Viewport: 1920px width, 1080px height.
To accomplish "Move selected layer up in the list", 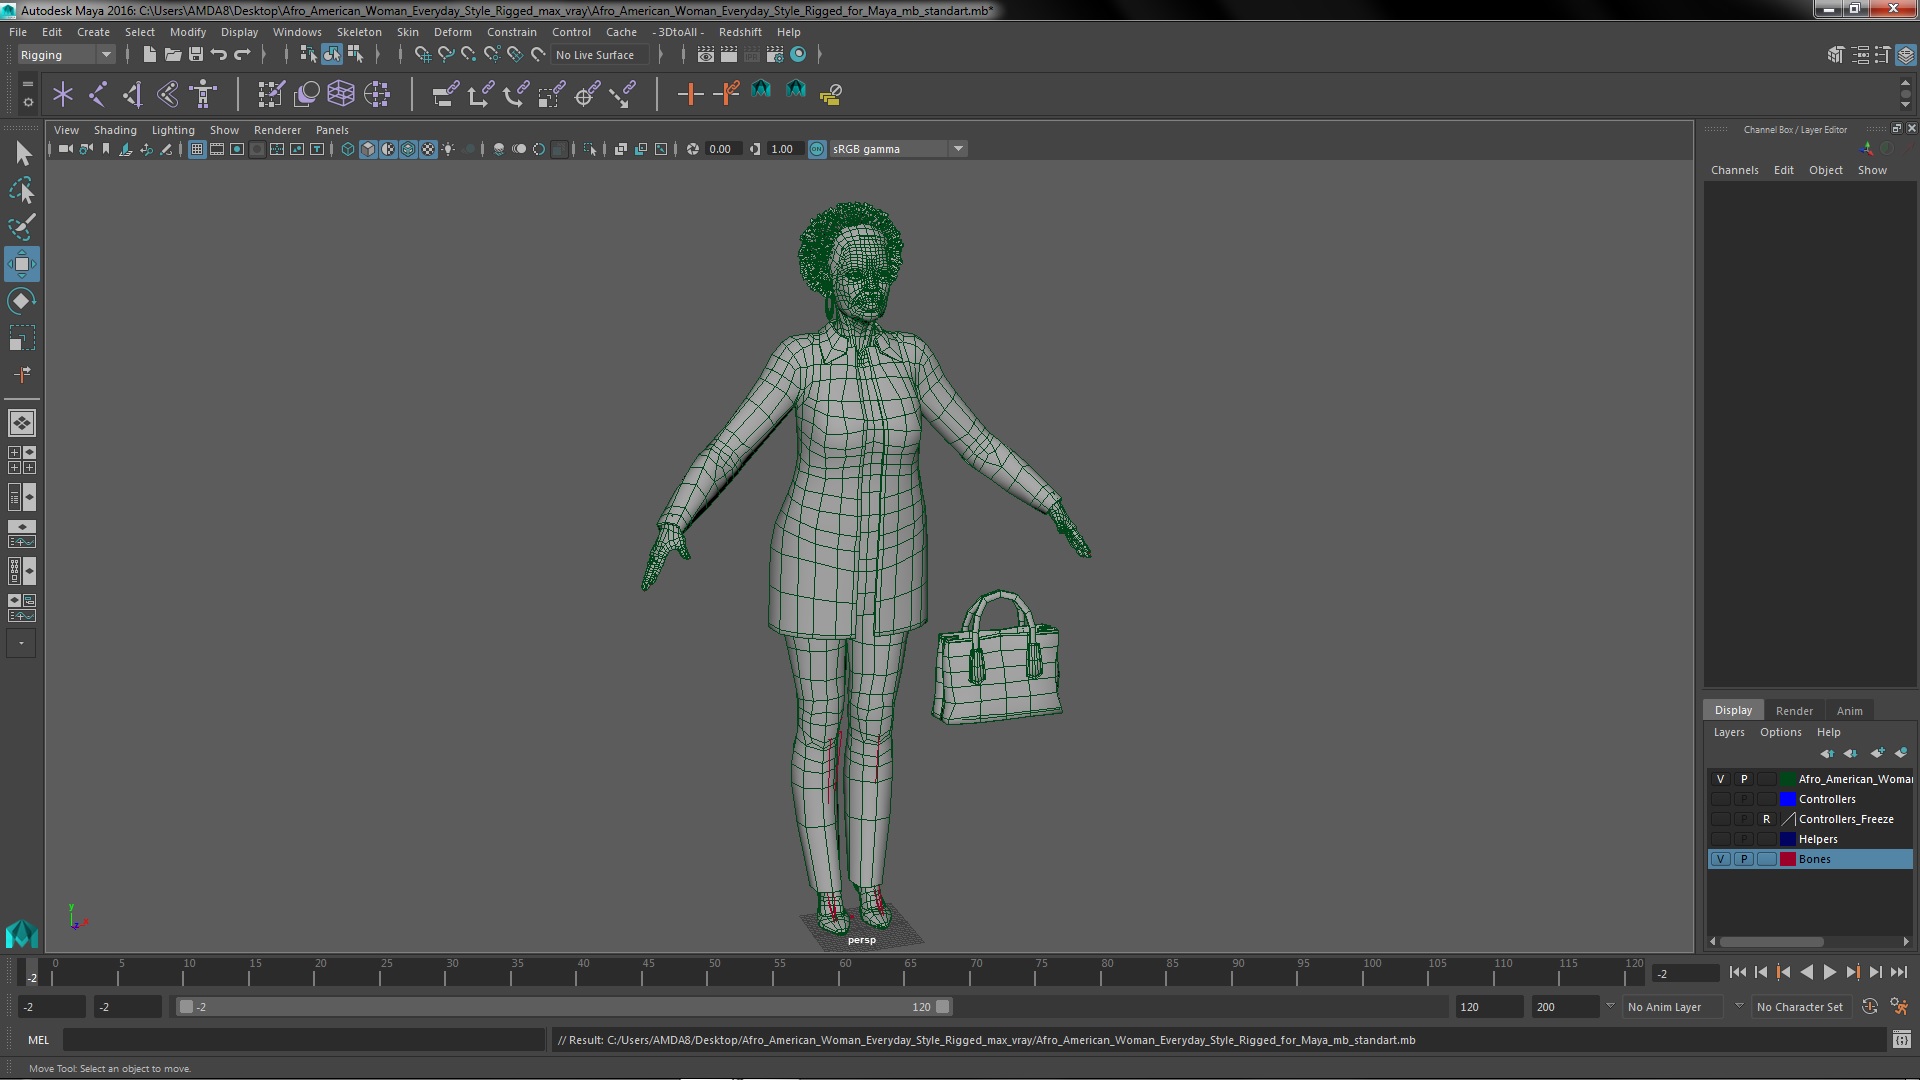I will point(1827,753).
